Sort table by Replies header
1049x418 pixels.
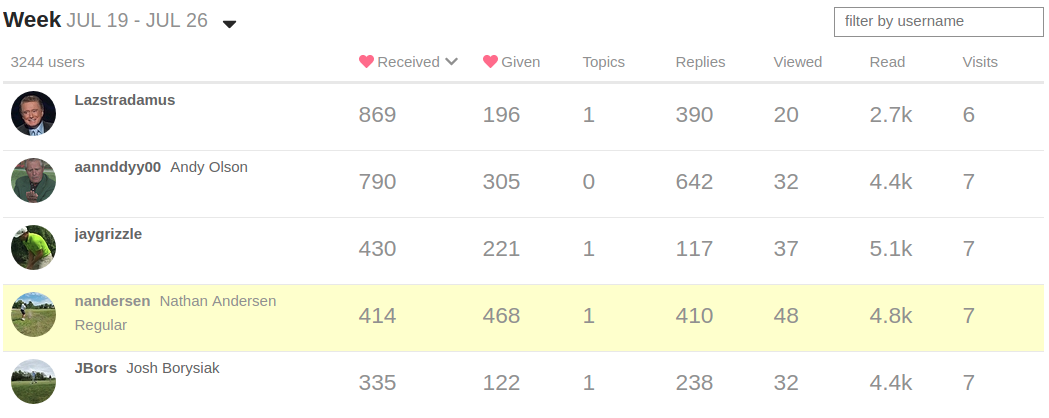[x=700, y=62]
